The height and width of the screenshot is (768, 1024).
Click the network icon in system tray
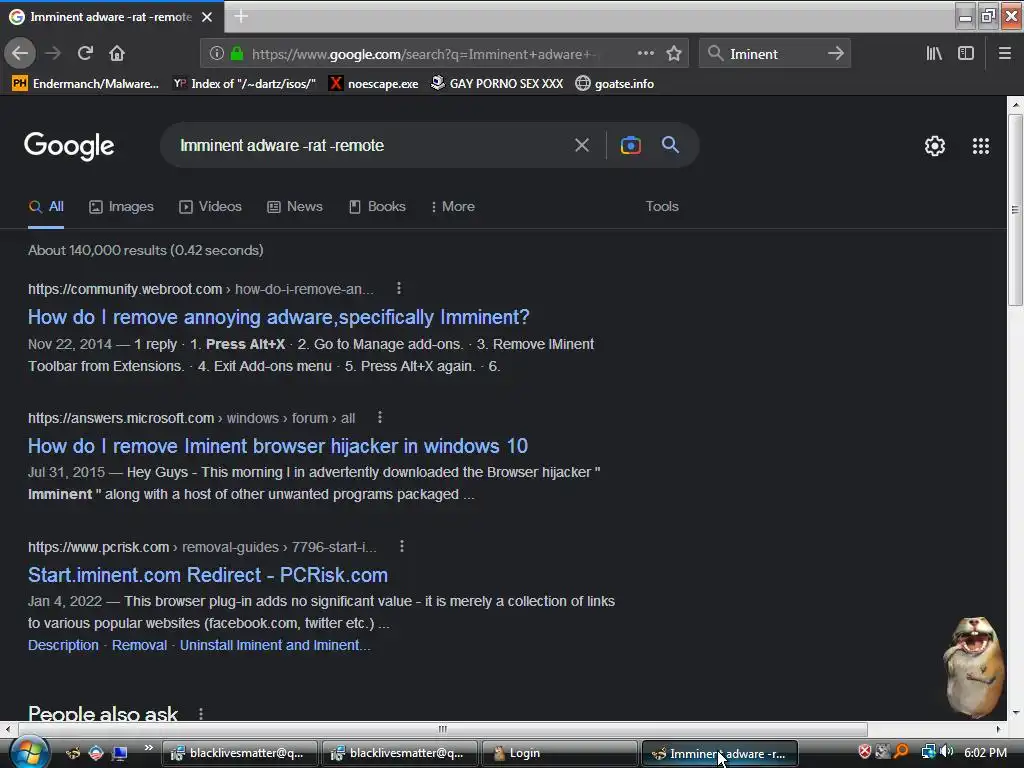(928, 752)
